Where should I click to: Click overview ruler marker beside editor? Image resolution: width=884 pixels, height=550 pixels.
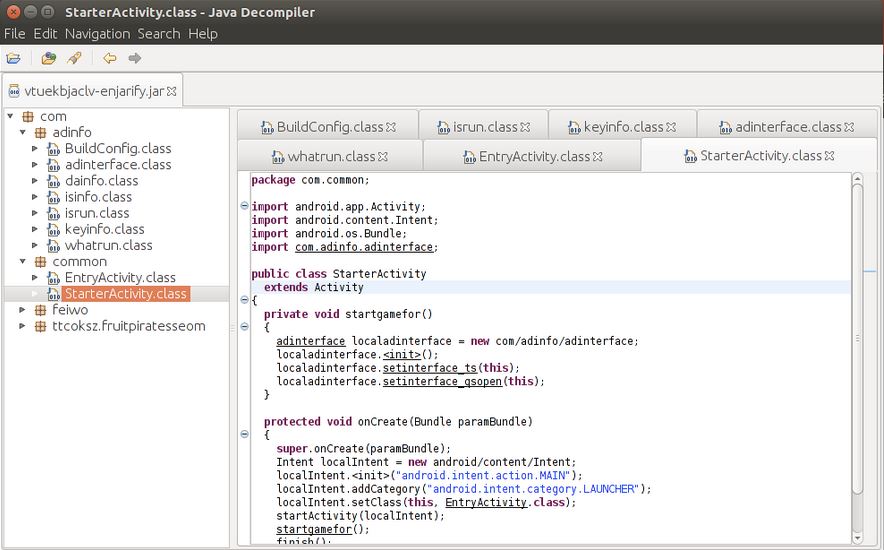click(870, 272)
